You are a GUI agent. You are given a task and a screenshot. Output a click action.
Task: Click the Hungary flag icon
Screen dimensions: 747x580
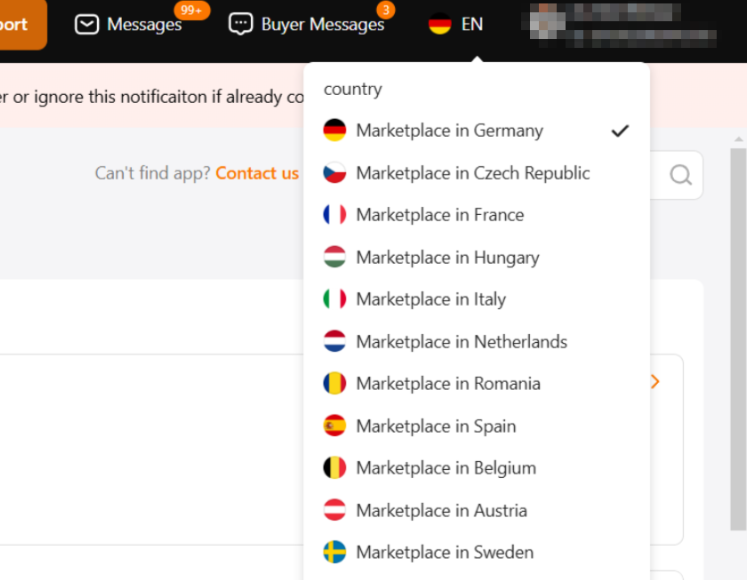click(x=335, y=257)
